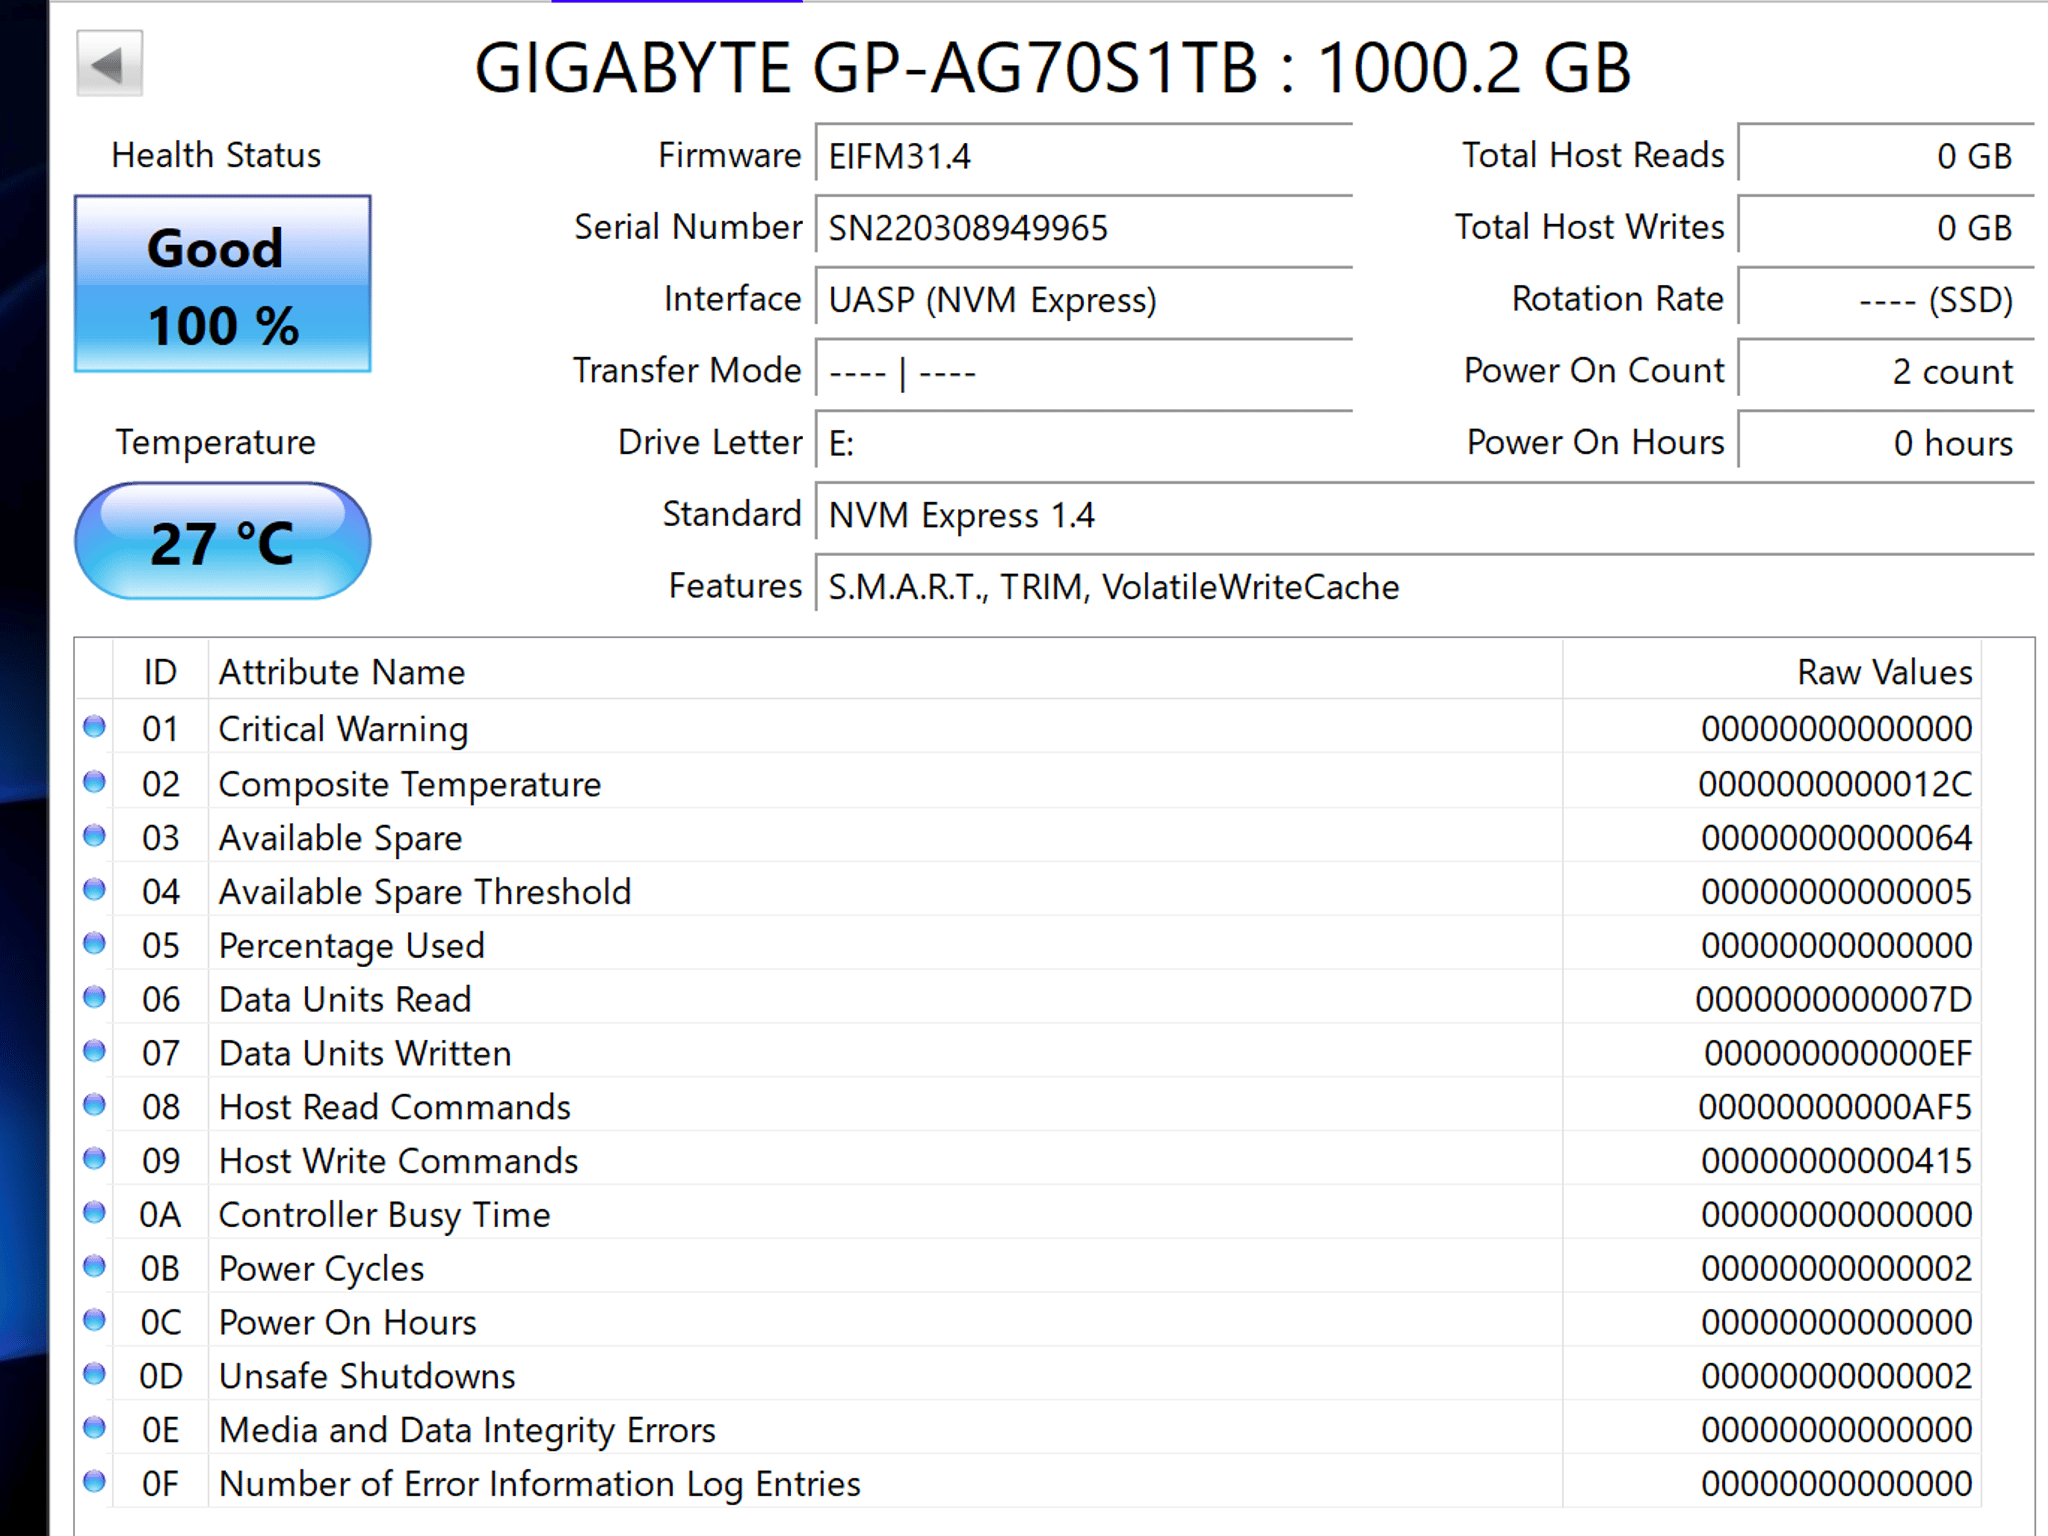Click the Host Read Commands status dot
The width and height of the screenshot is (2048, 1536).
pyautogui.click(x=95, y=1105)
